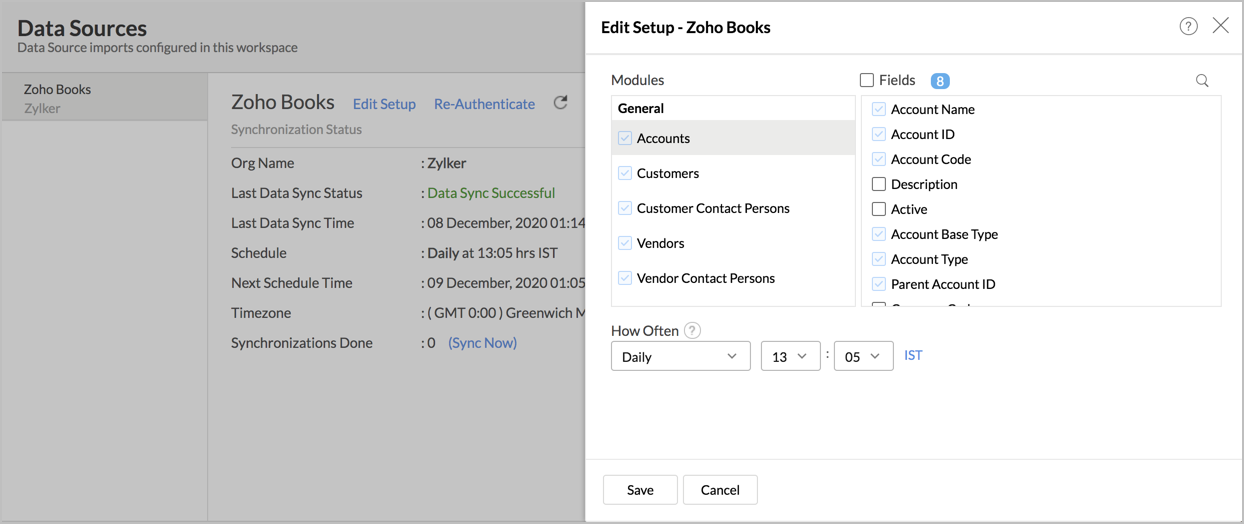The height and width of the screenshot is (524, 1244).
Task: Toggle Customer Contact Persons checkbox
Action: 625,208
